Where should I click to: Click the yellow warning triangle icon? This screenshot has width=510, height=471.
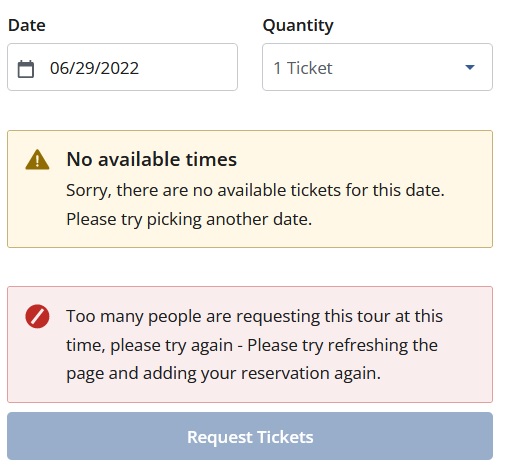[x=37, y=160]
